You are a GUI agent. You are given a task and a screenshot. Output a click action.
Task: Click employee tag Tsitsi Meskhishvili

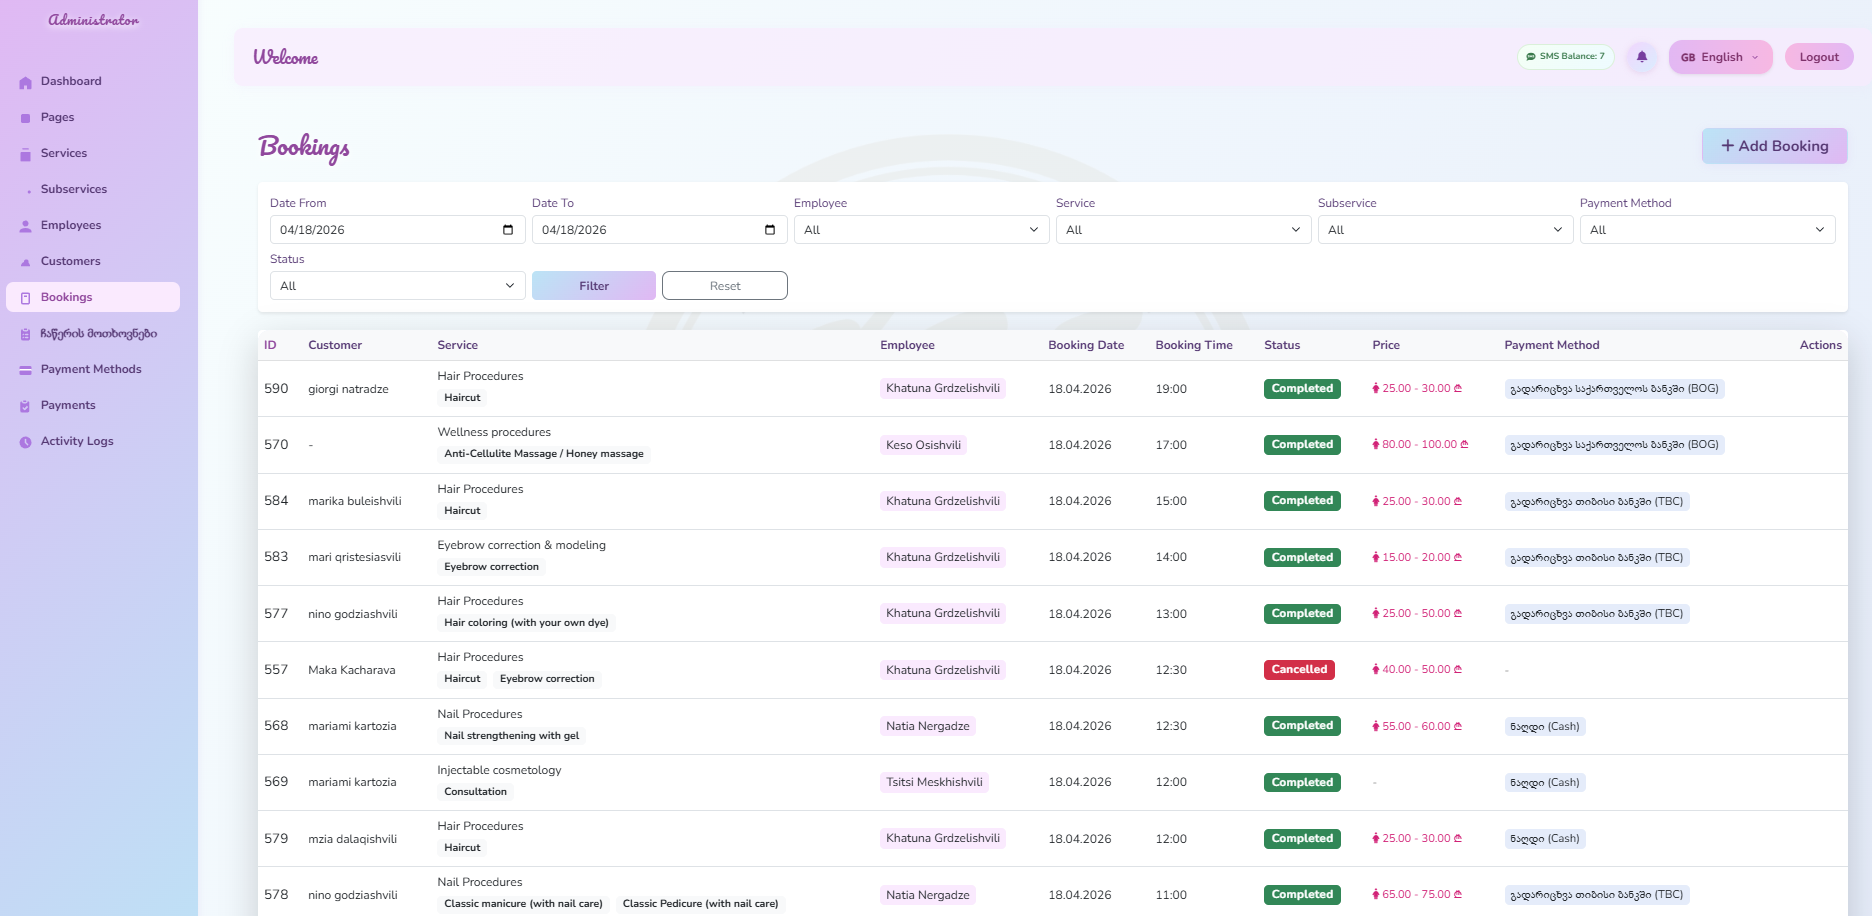tap(934, 782)
